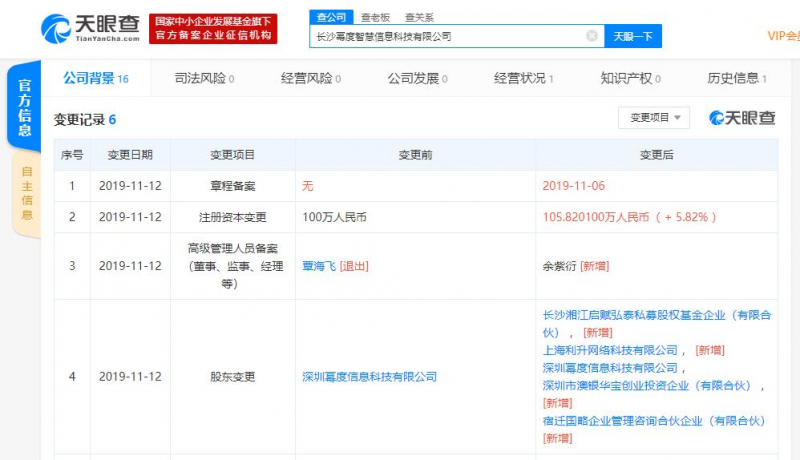800x460 pixels.
Task: Open 宿迁国略企业管理咨询合伙企业 link
Action: (x=654, y=421)
